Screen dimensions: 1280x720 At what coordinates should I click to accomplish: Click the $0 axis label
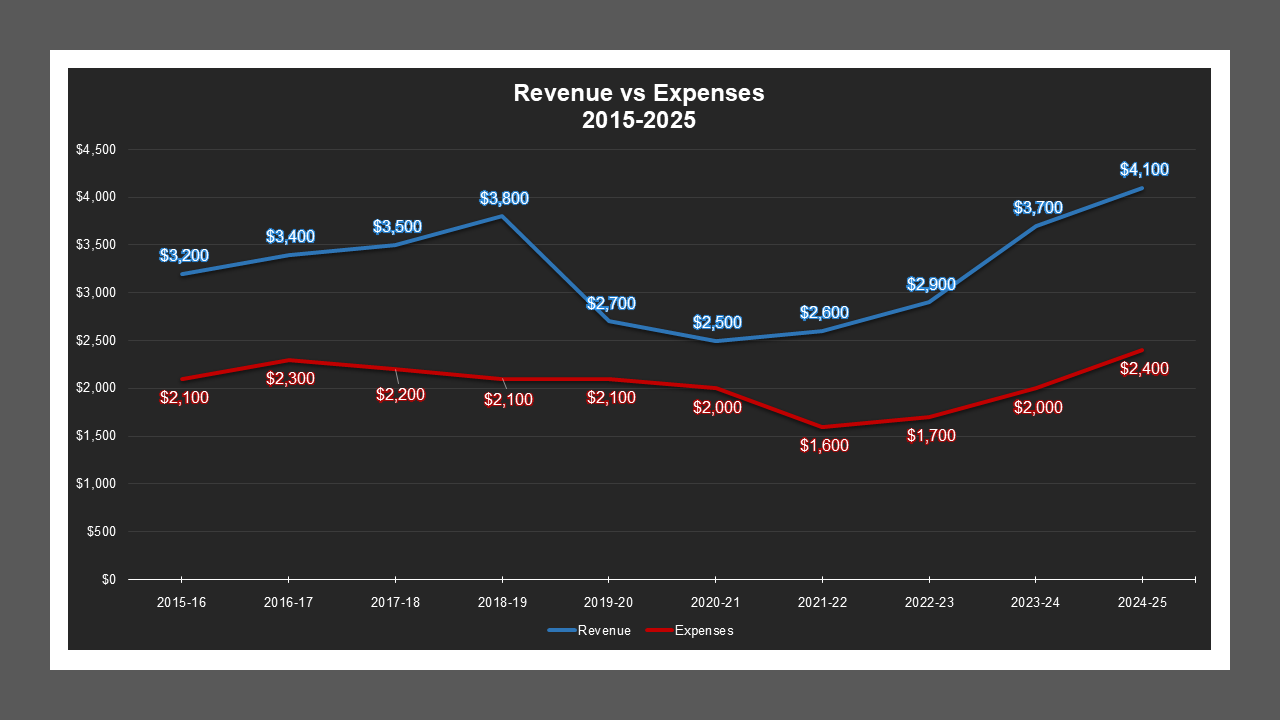click(x=109, y=578)
